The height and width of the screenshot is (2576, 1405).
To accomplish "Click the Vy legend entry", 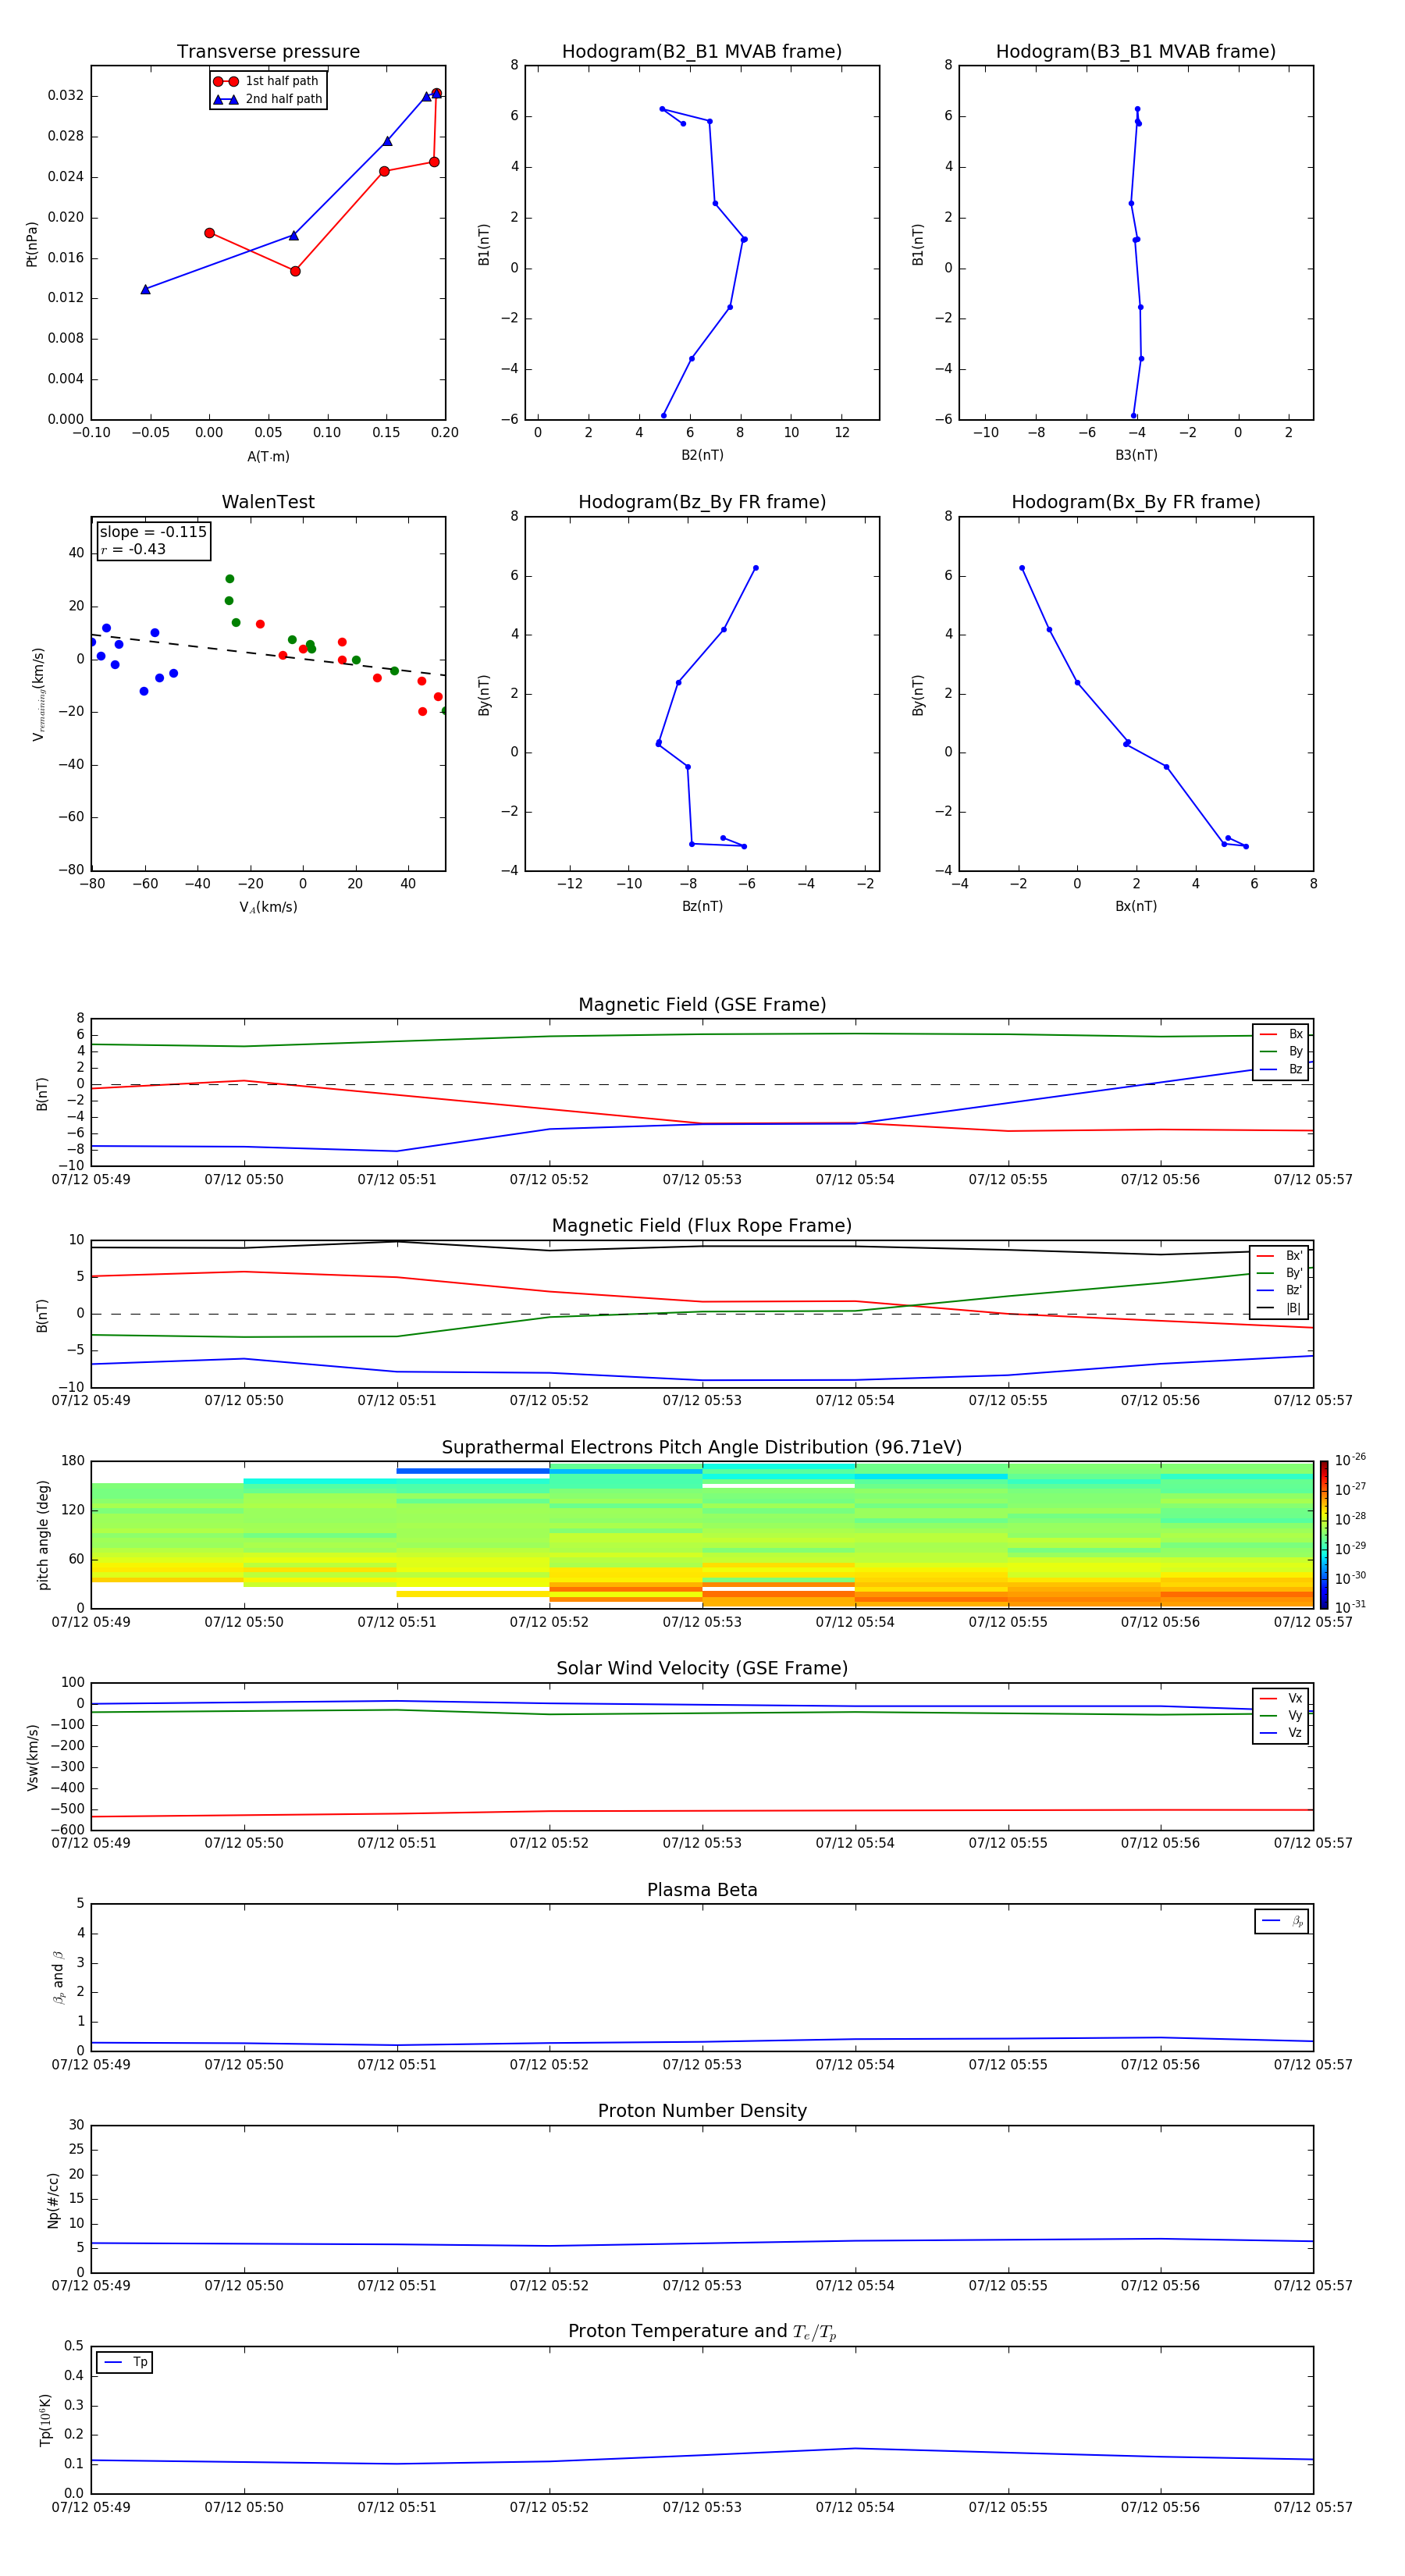I will click(1281, 1715).
